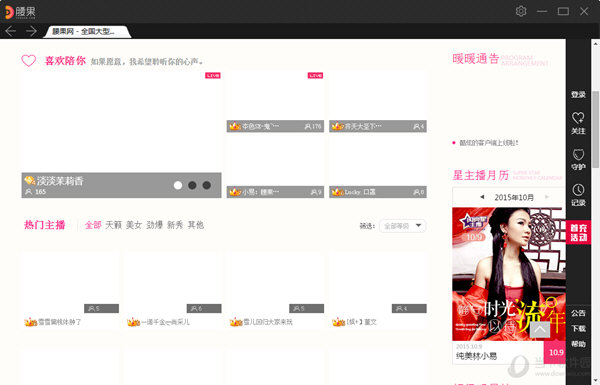The height and width of the screenshot is (385, 600).
Task: Open the 纯美林小易 poster thumbnail
Action: (x=509, y=274)
